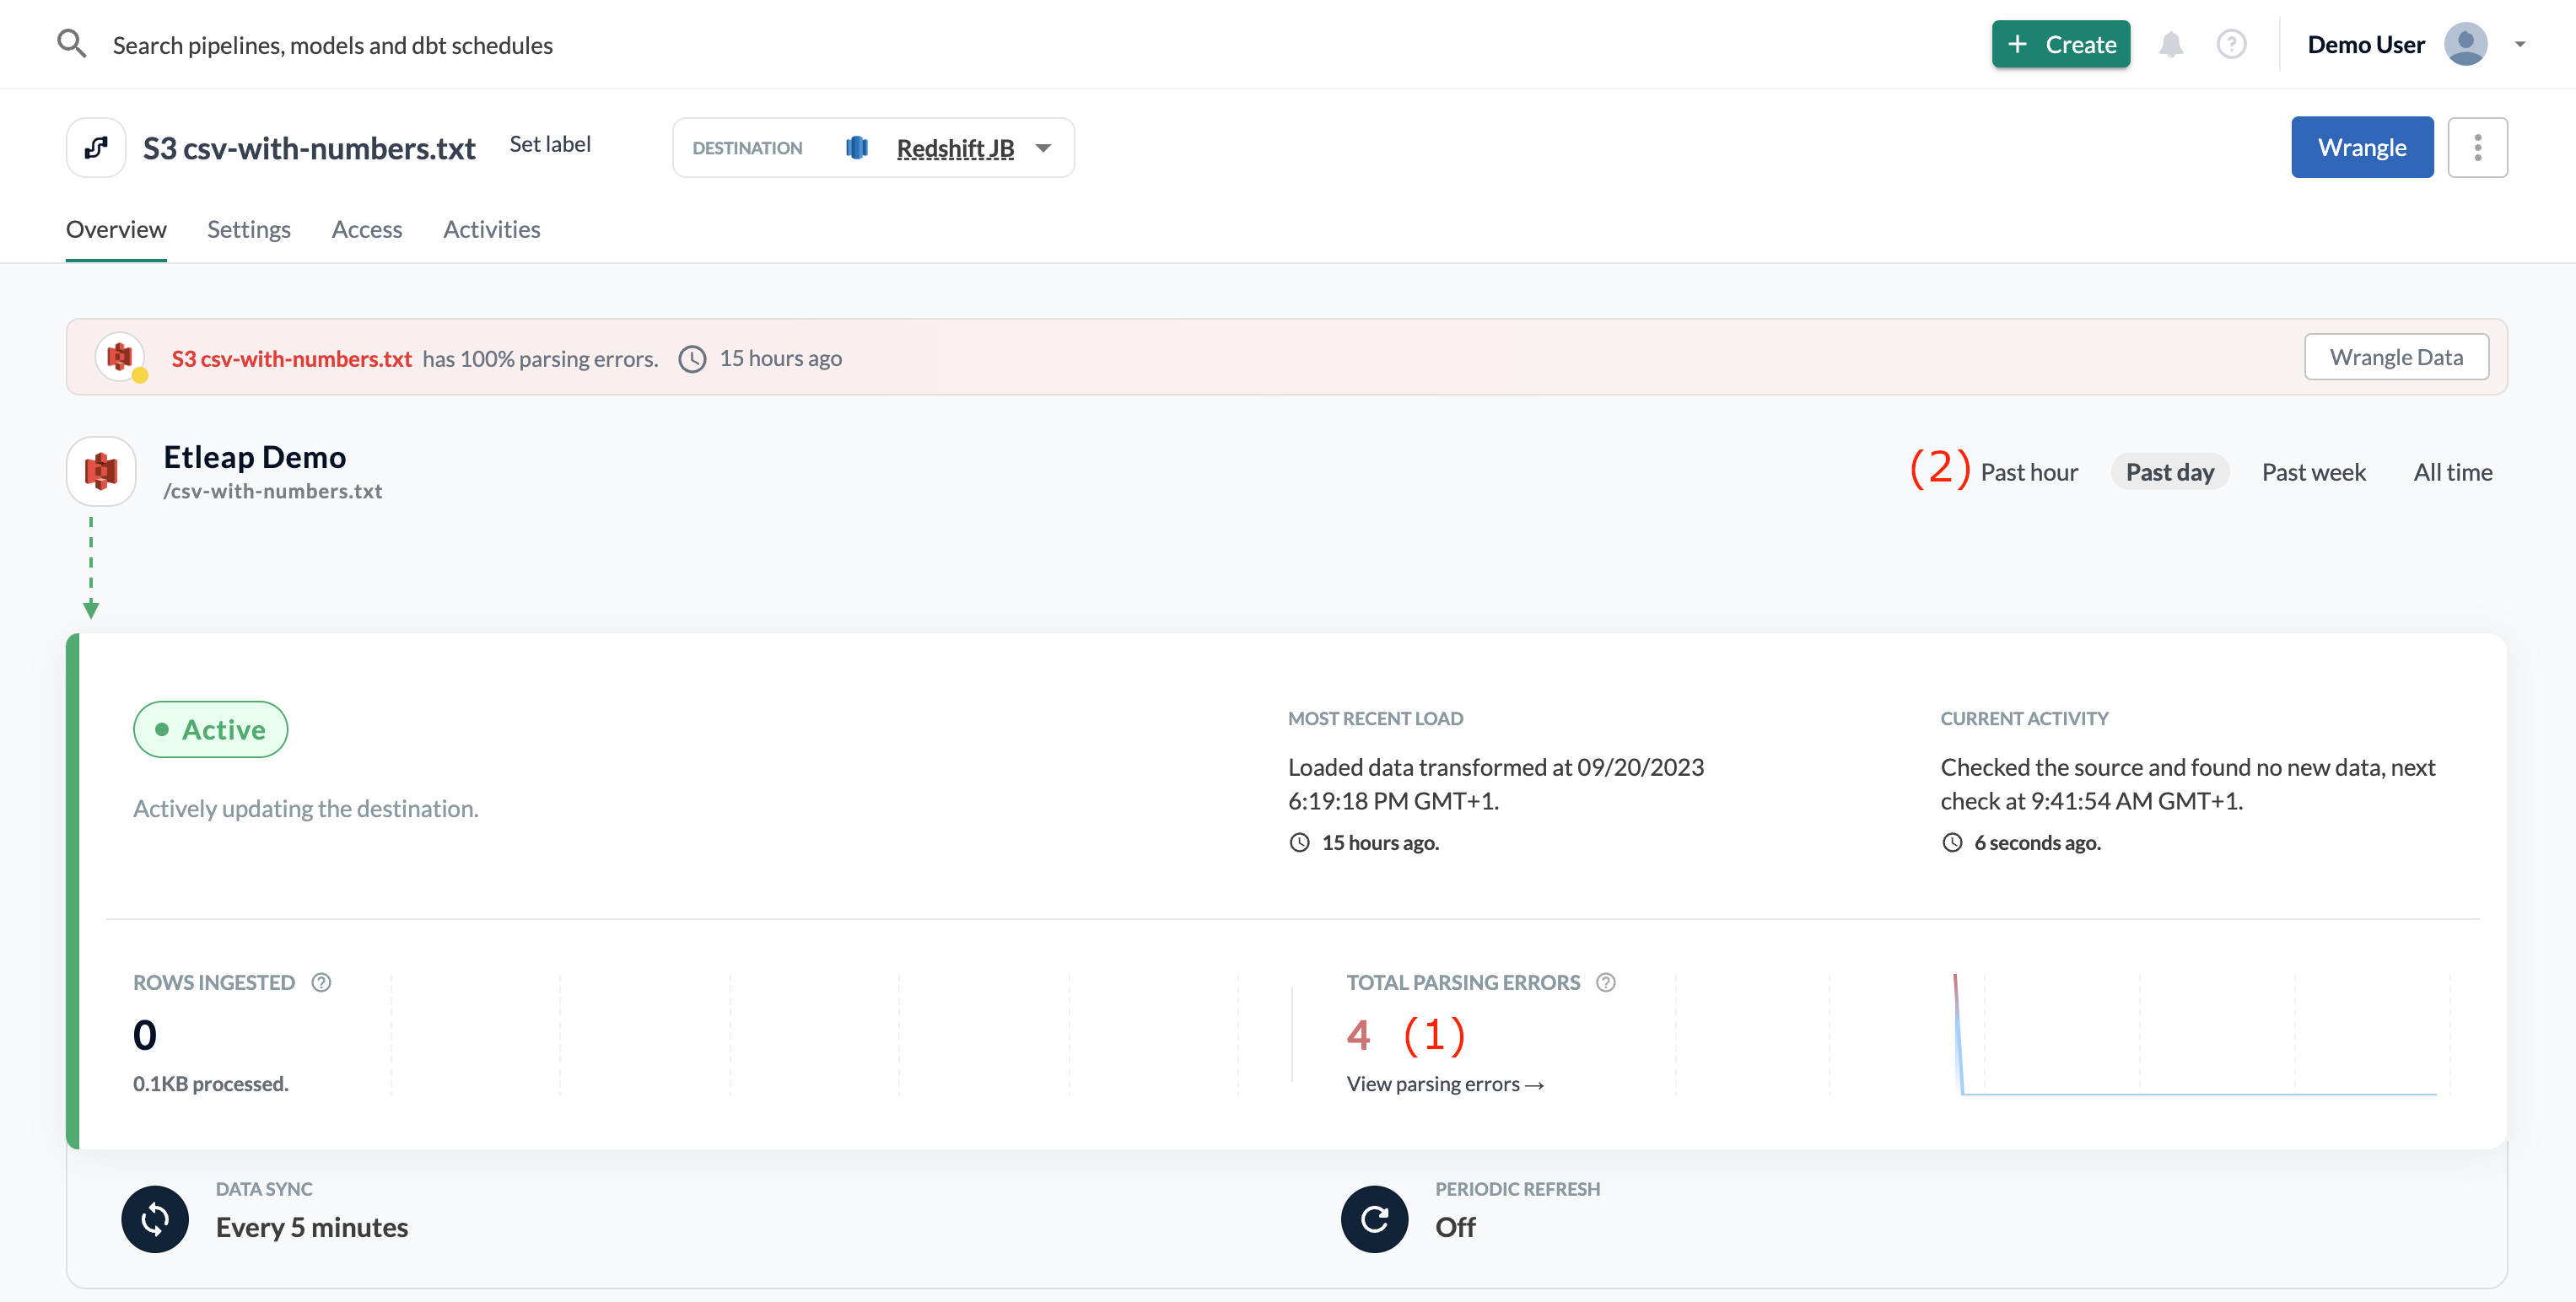
Task: Click the Total Parsing Errors help icon
Action: pyautogui.click(x=1606, y=982)
